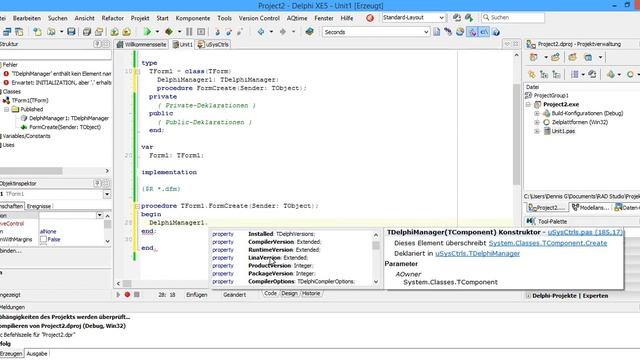640x360 pixels.
Task: Switch to the Design view tab
Action: coord(289,293)
